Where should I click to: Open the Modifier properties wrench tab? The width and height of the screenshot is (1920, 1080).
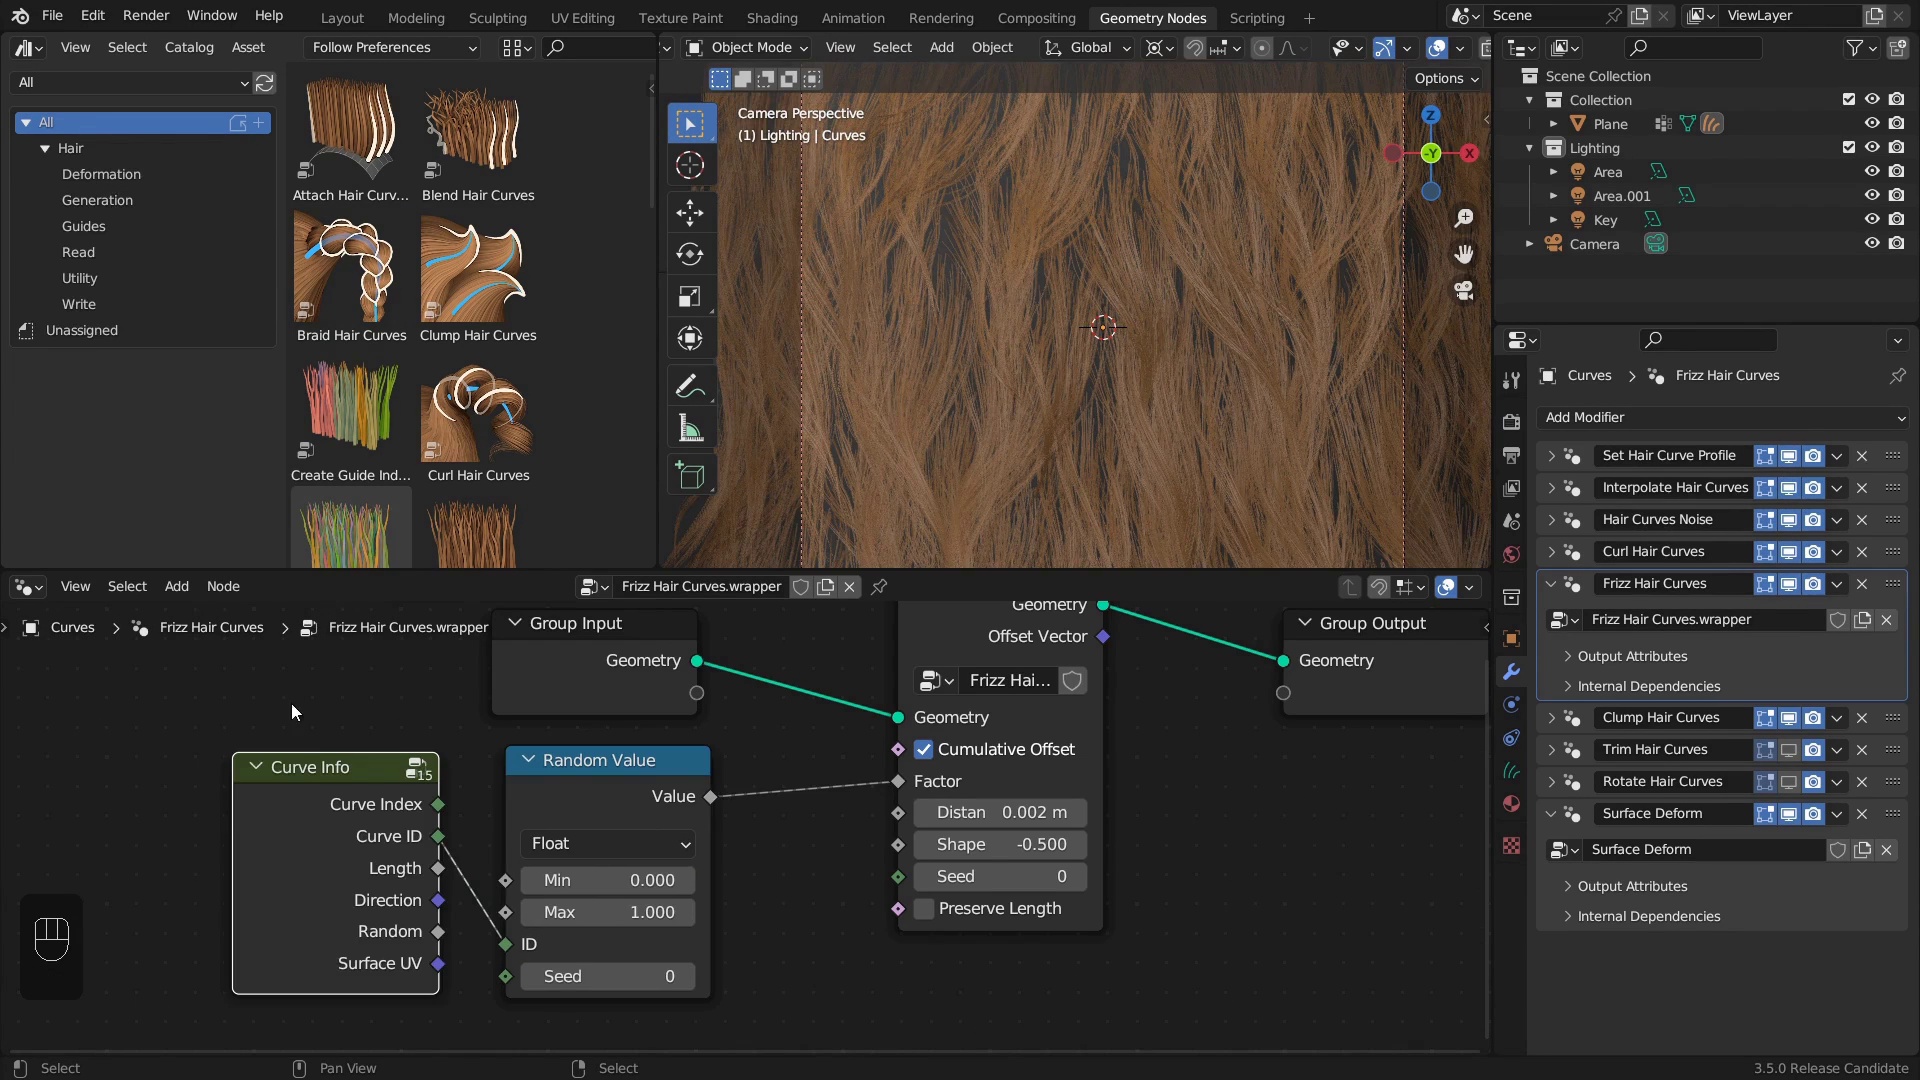click(x=1511, y=671)
